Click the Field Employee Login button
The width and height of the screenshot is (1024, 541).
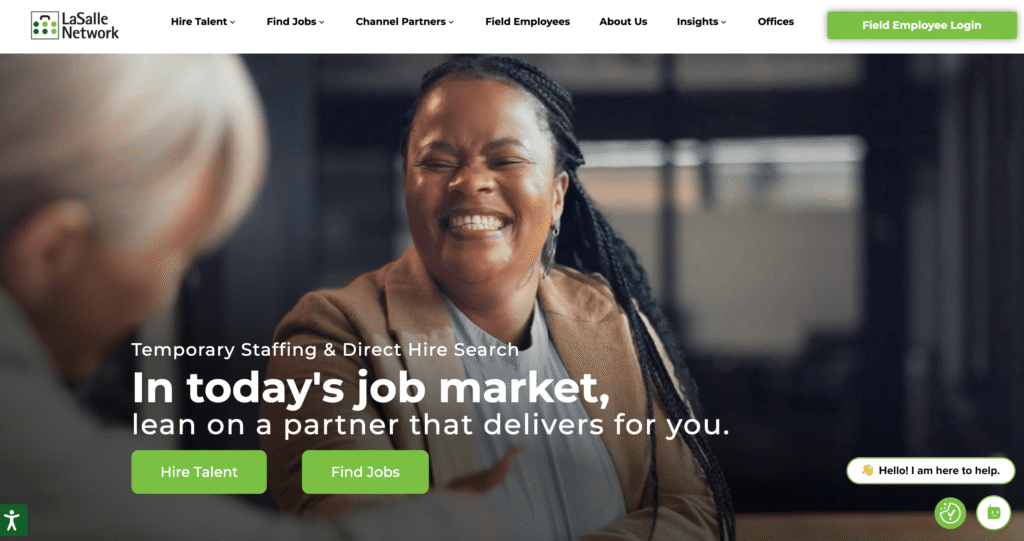click(x=921, y=25)
